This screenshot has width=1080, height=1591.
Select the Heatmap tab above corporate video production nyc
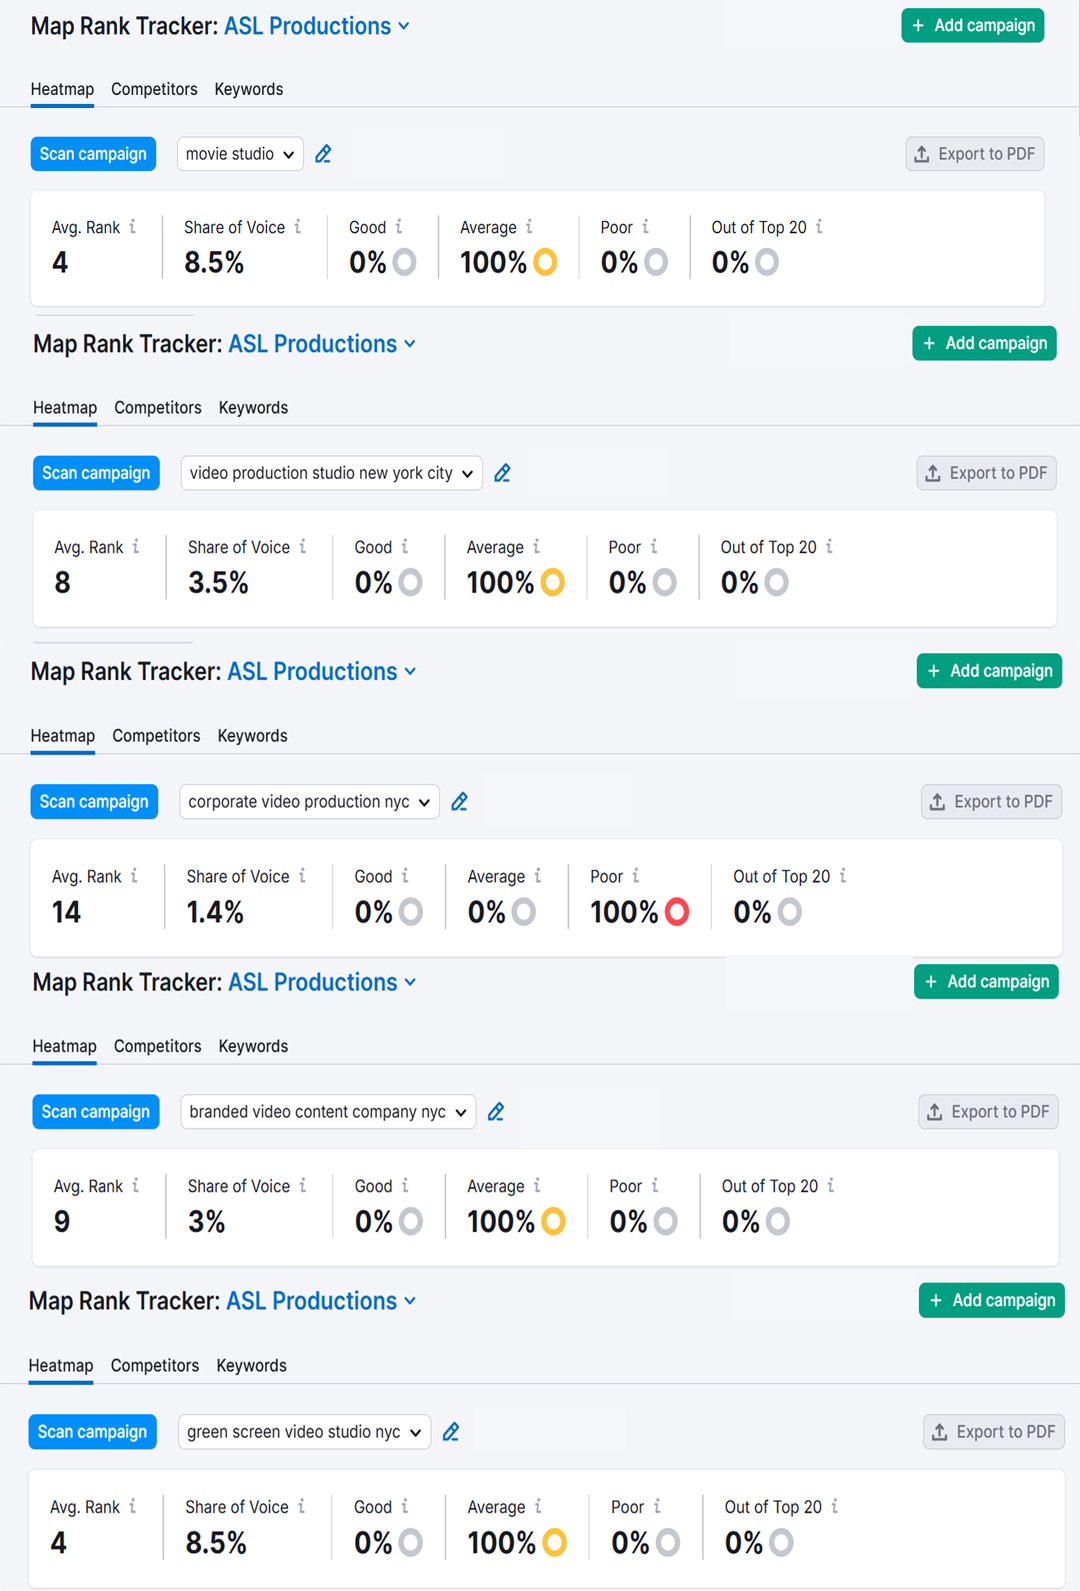[62, 735]
